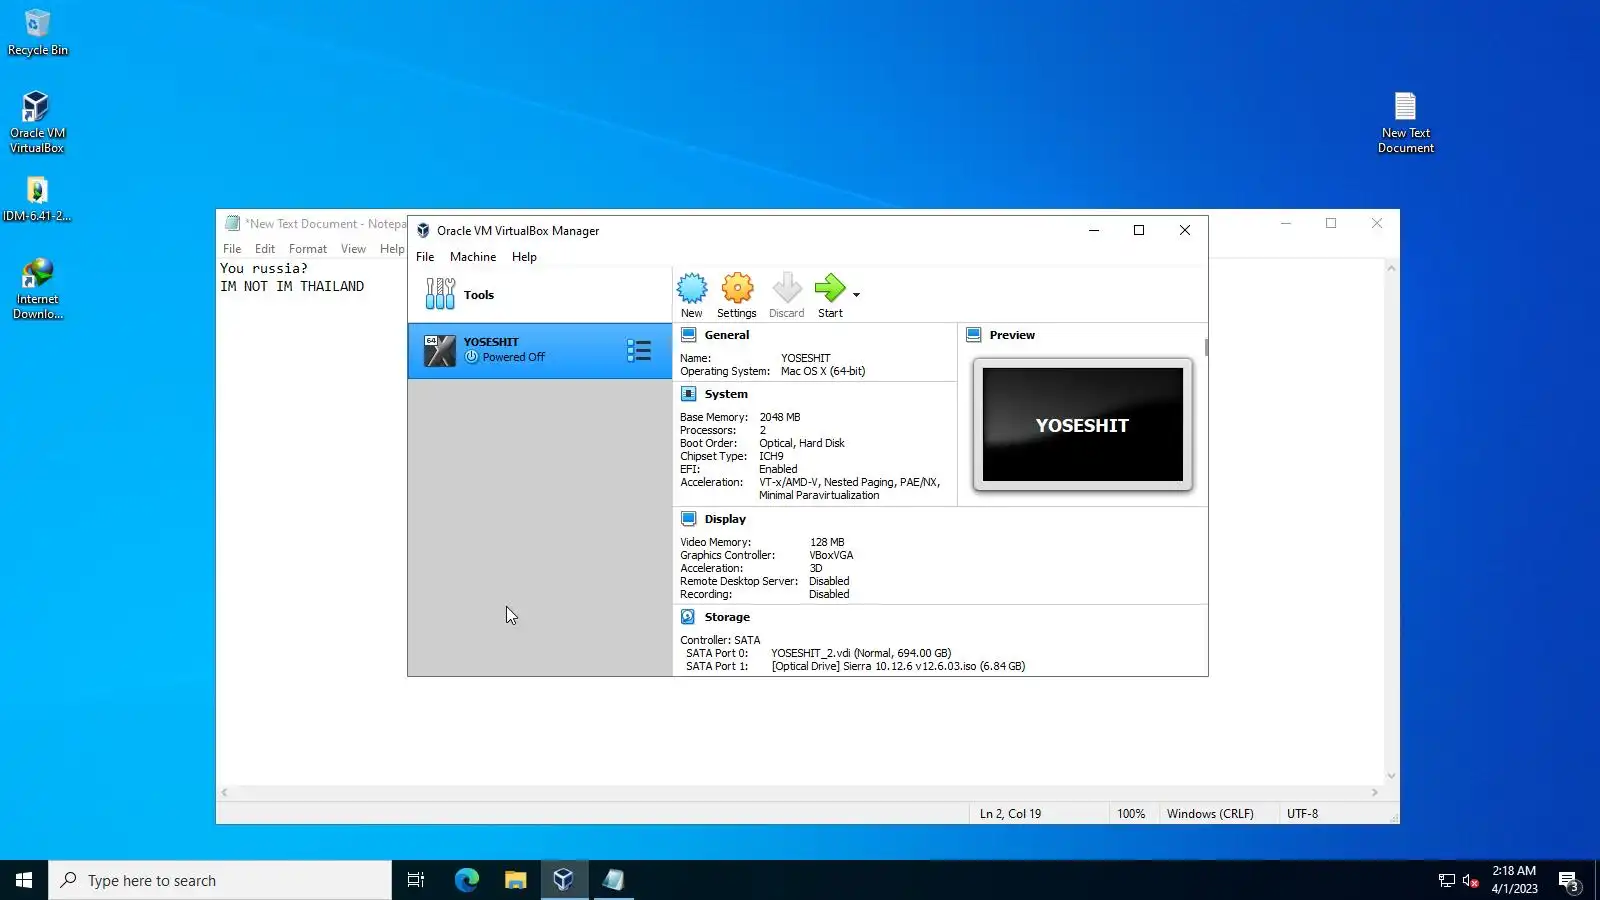Click the Operating System value Mac OS X
This screenshot has height=900, width=1600.
823,371
